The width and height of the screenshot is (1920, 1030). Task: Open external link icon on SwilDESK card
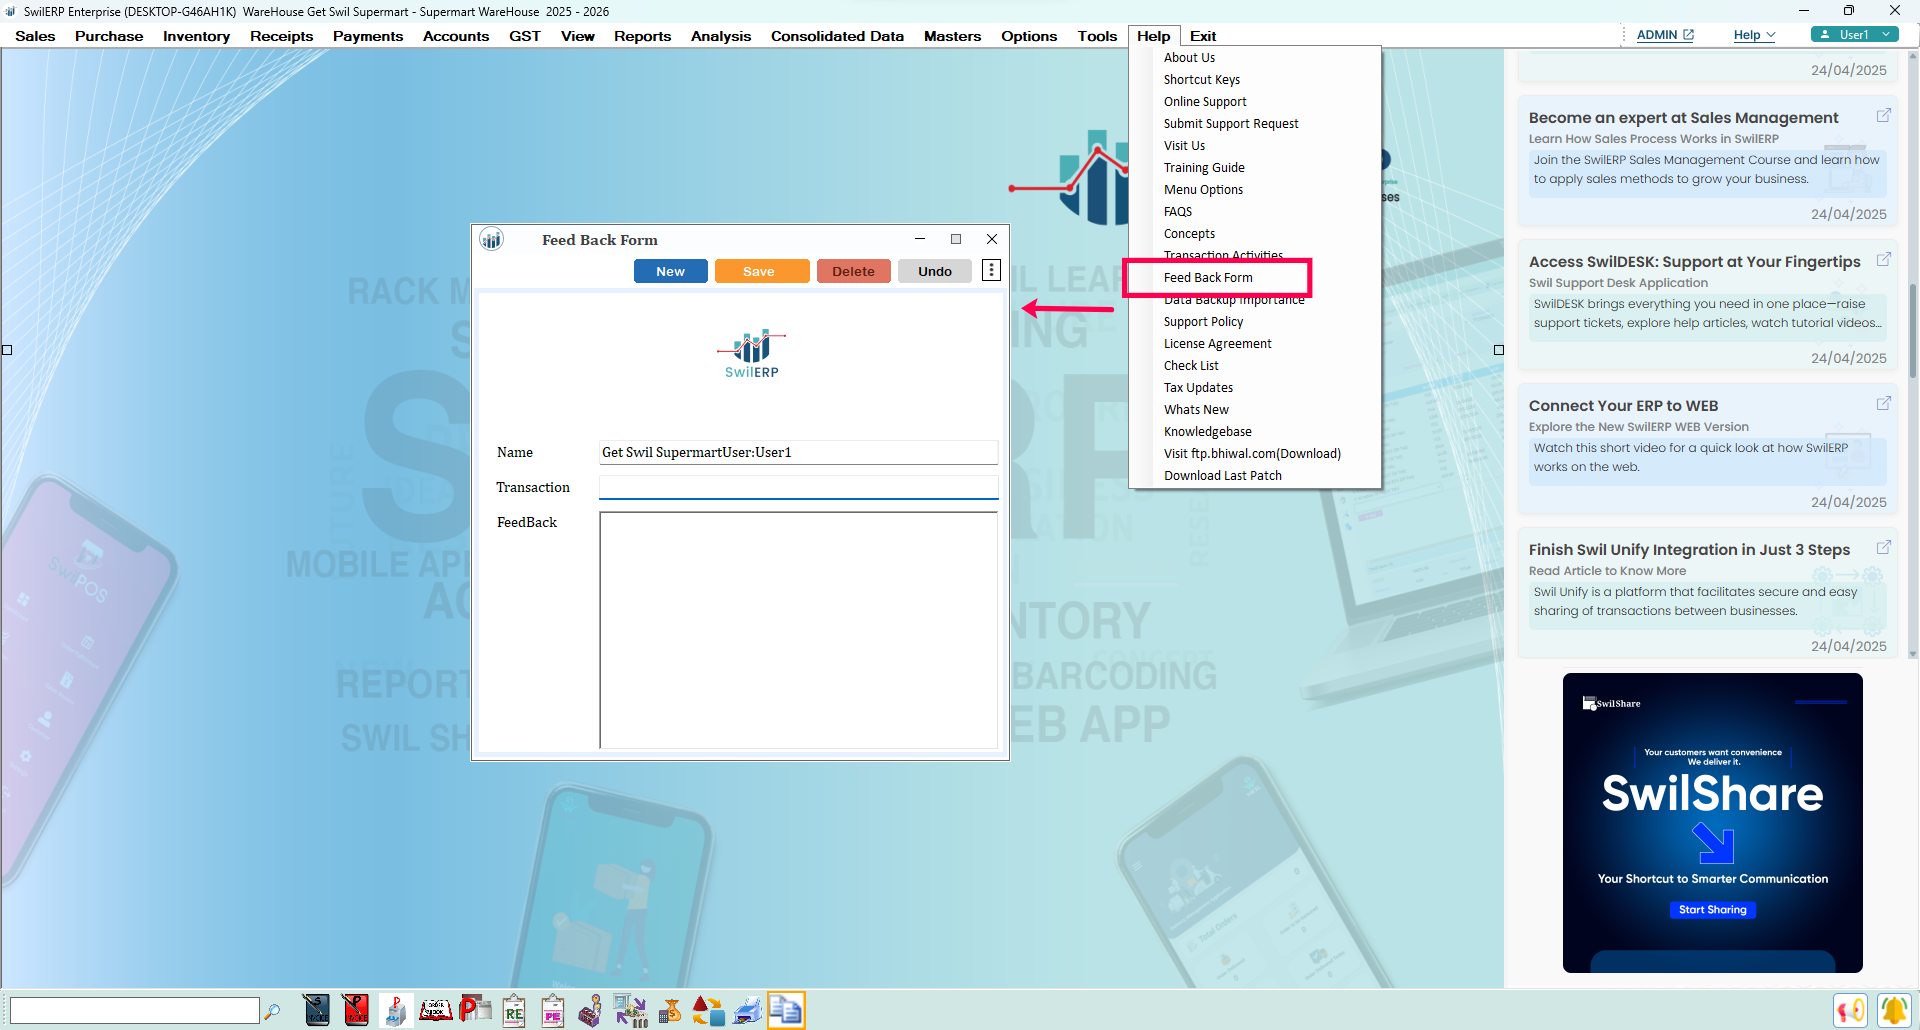[1883, 260]
